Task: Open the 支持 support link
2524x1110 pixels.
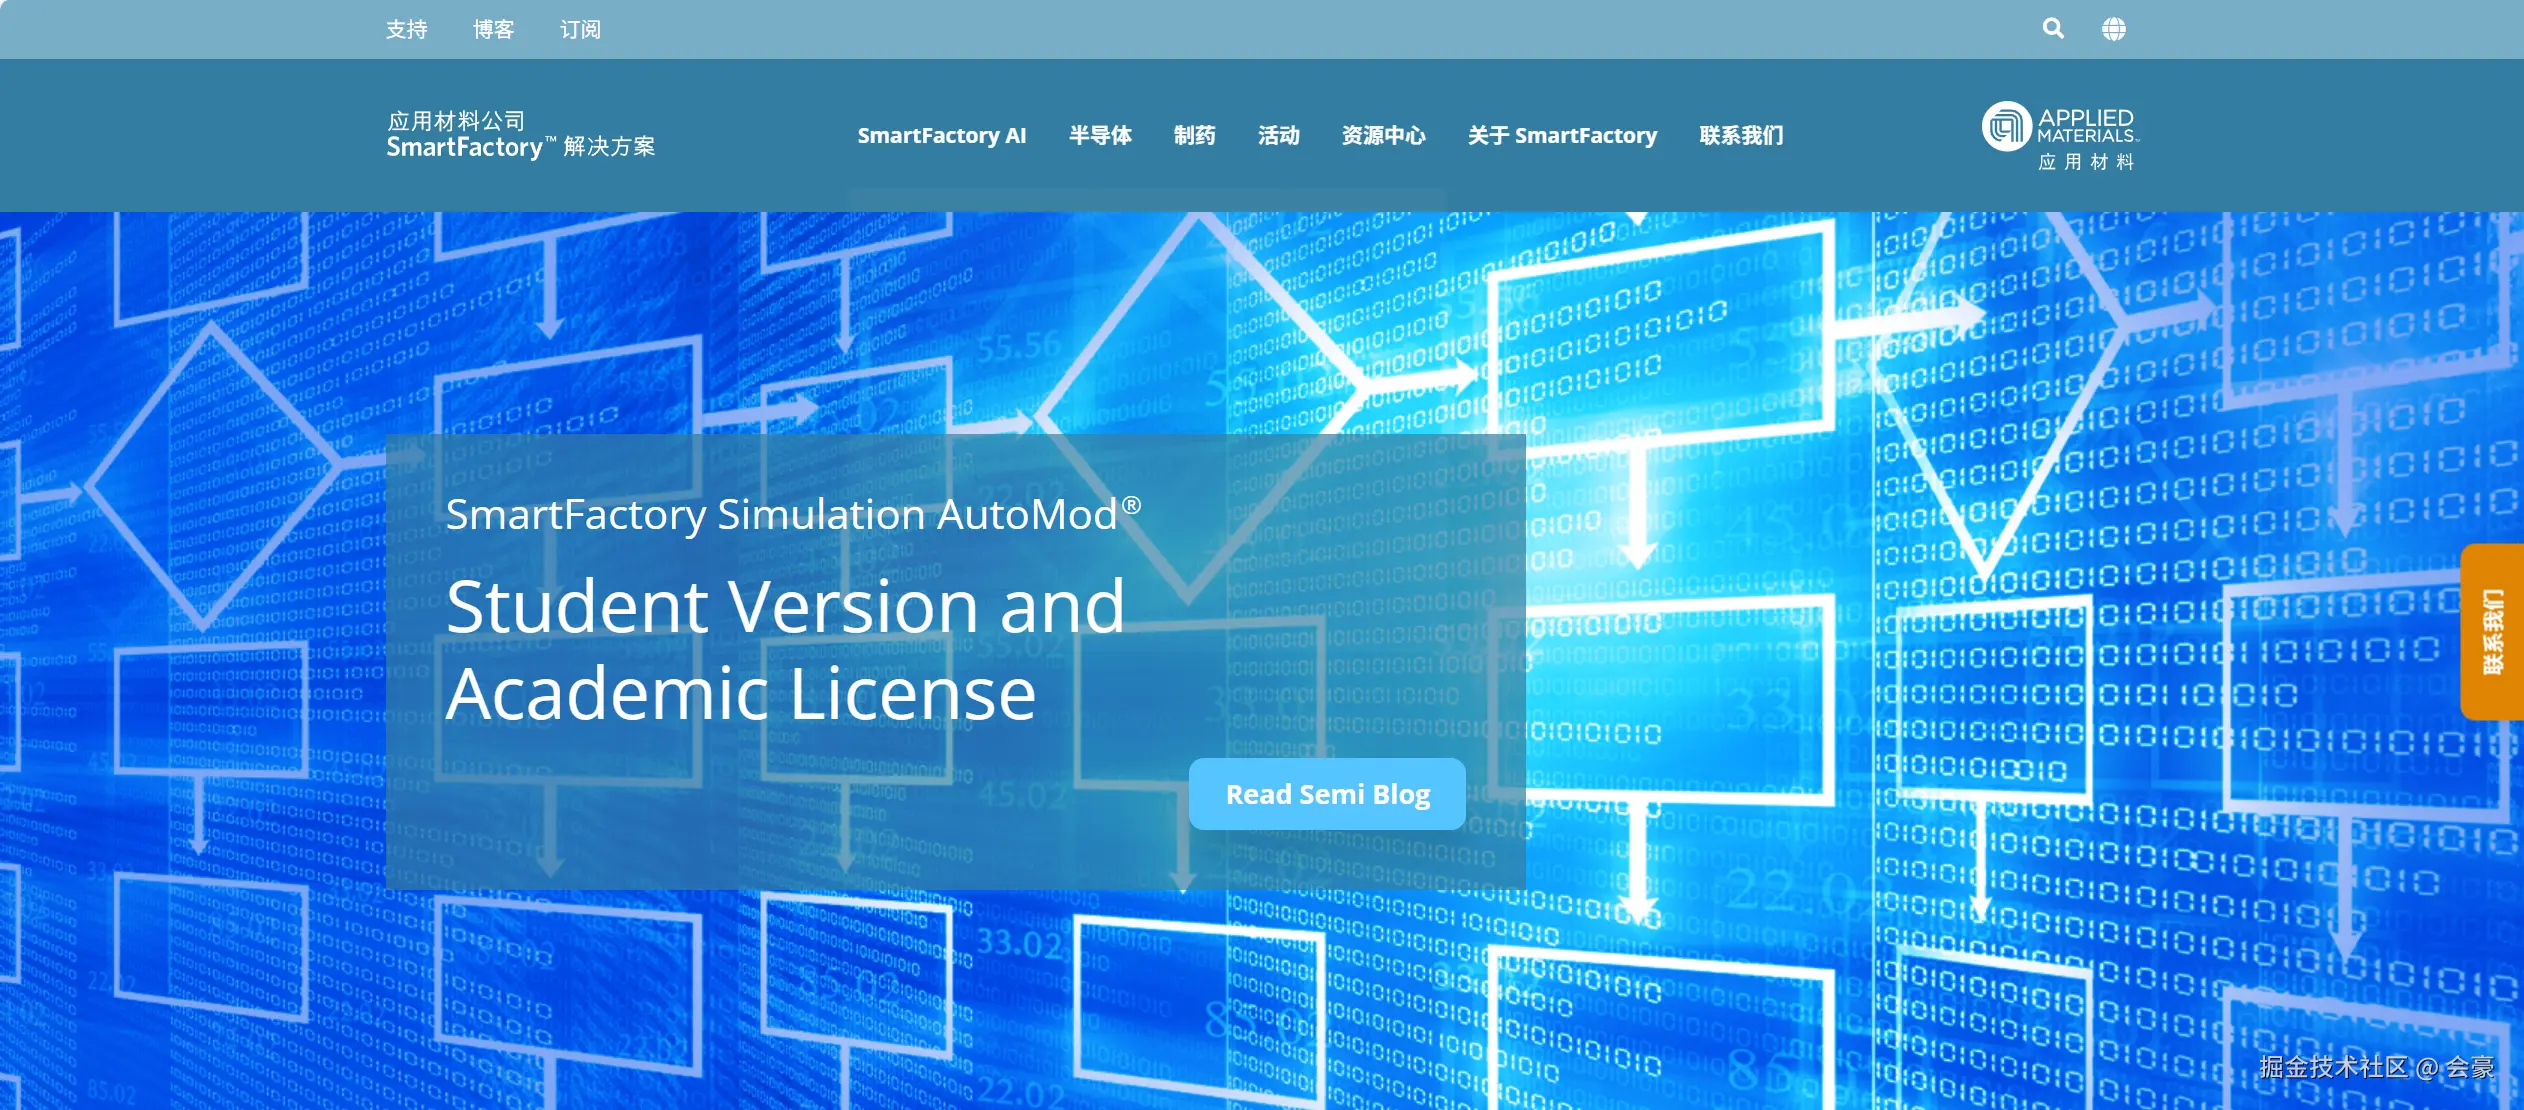Action: [406, 30]
